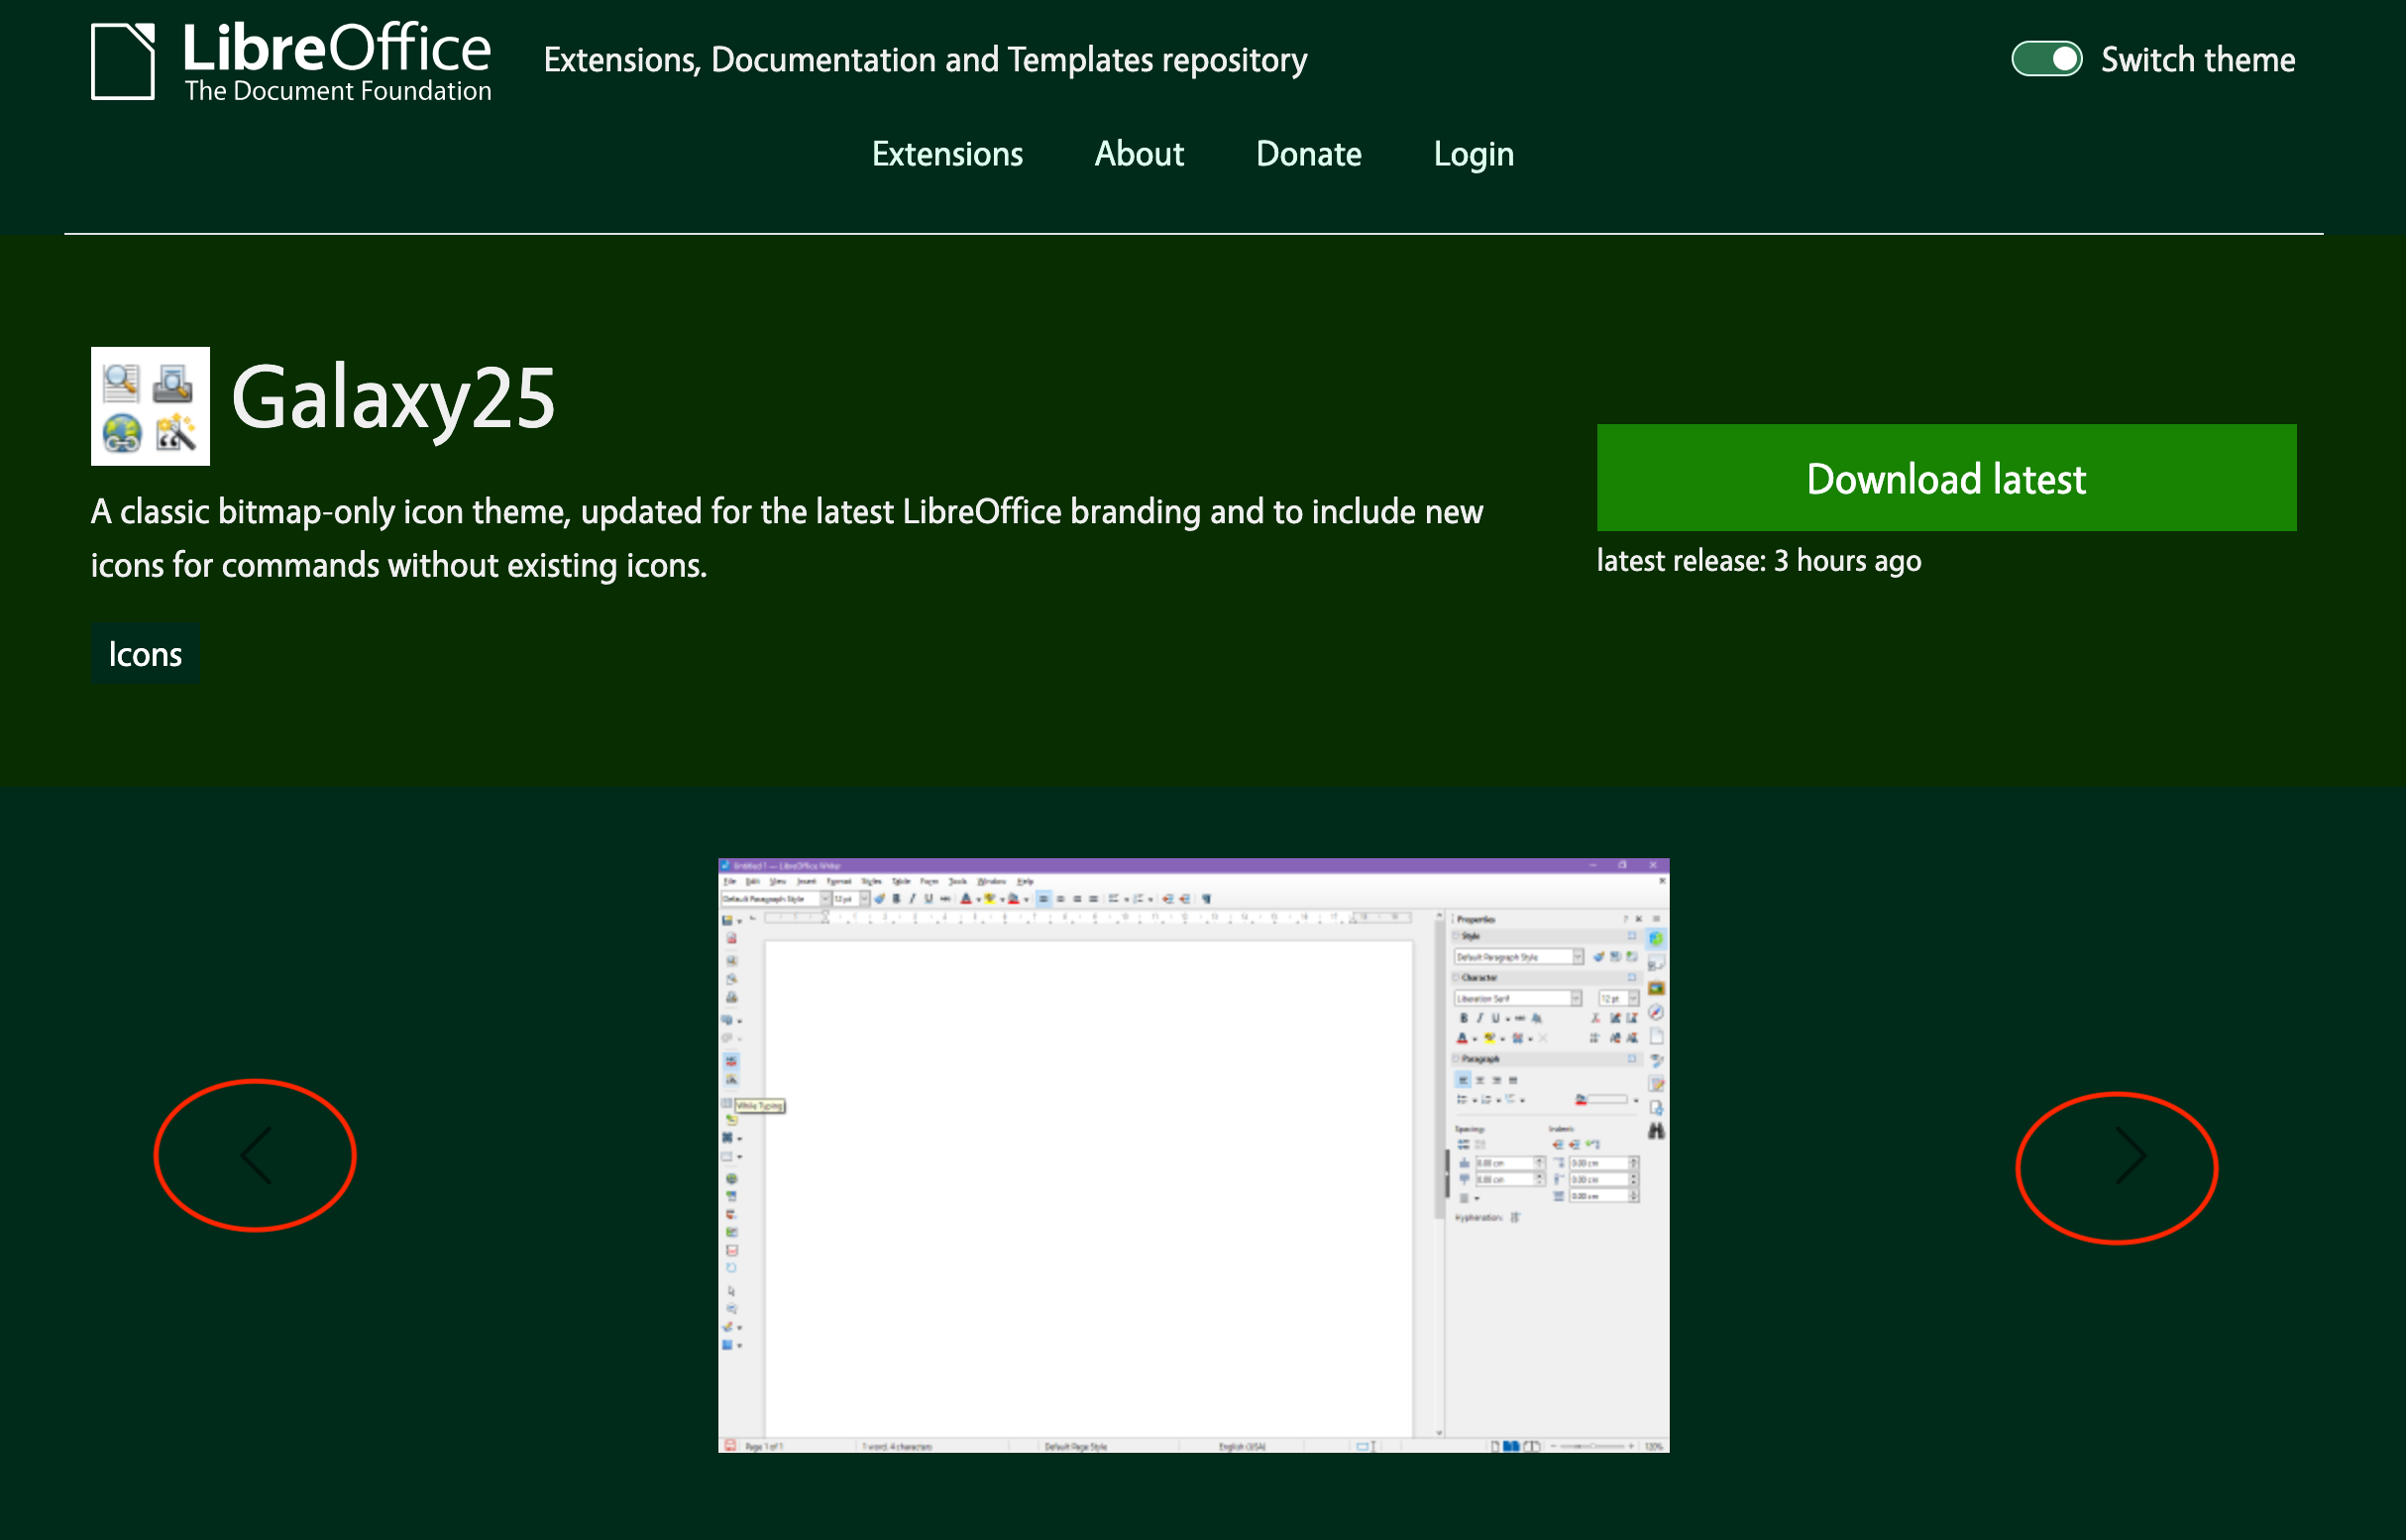This screenshot has width=2406, height=1540.
Task: Advance carousel with right chevron arrow
Action: click(2129, 1157)
